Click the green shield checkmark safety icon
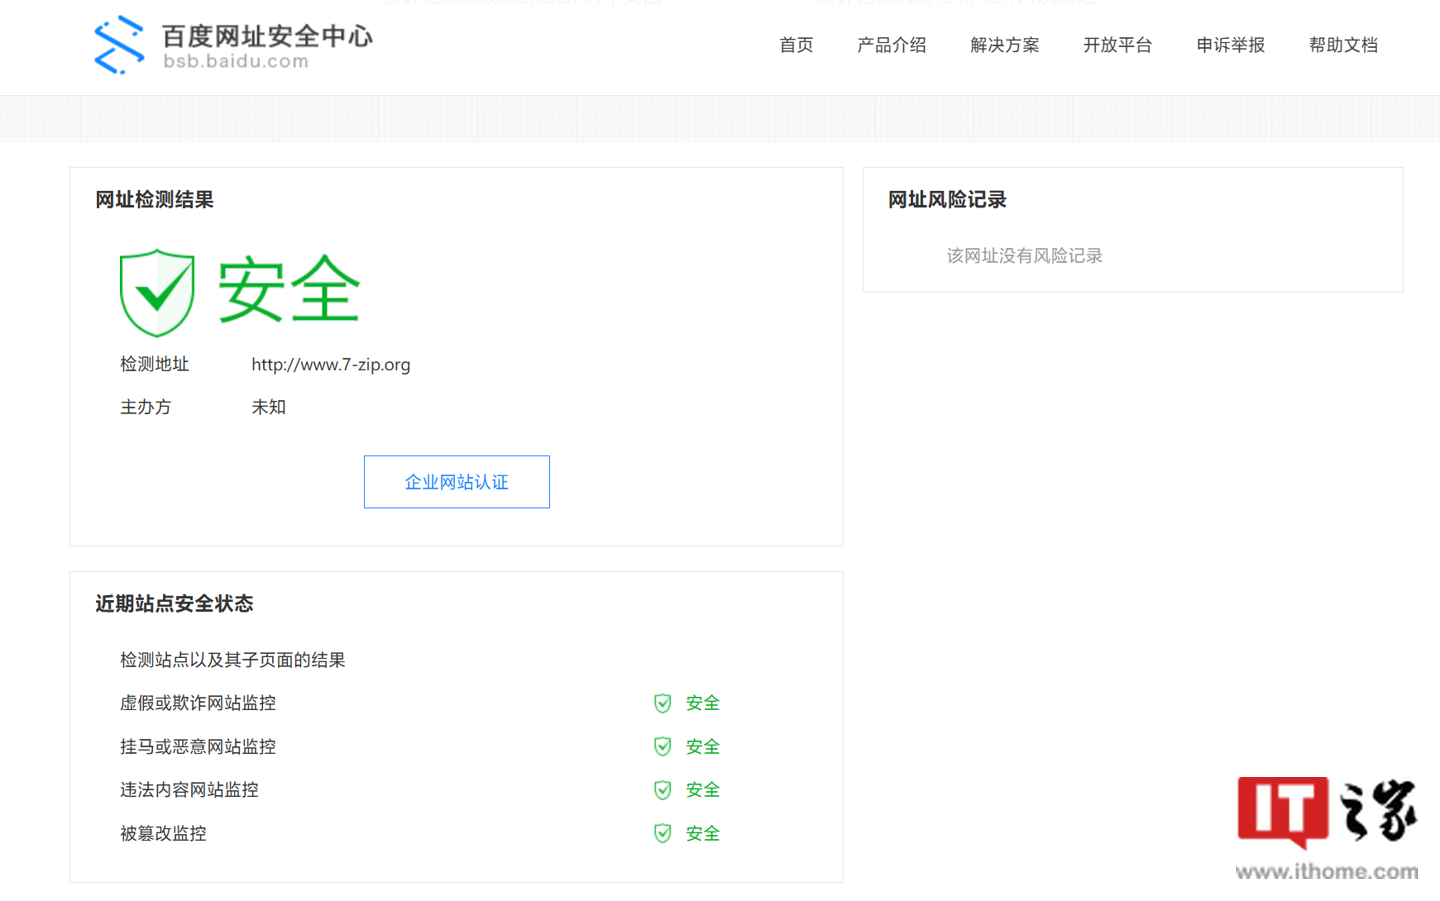The image size is (1440, 901). coord(156,291)
